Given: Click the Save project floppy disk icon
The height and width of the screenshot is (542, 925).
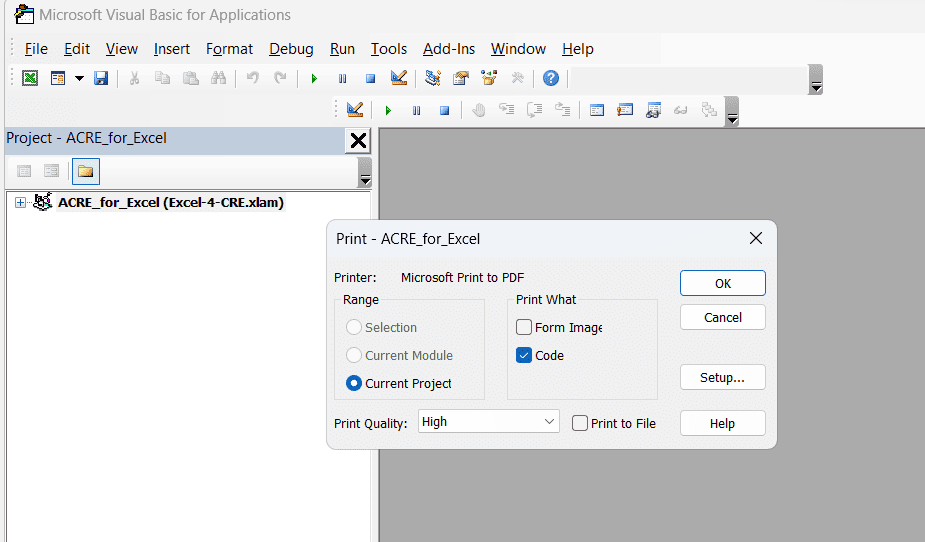Looking at the screenshot, I should 101,78.
